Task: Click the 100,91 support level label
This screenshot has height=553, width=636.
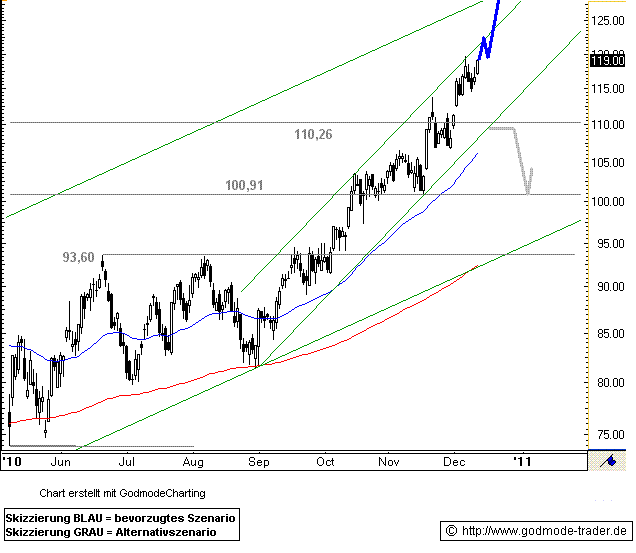Action: click(244, 185)
